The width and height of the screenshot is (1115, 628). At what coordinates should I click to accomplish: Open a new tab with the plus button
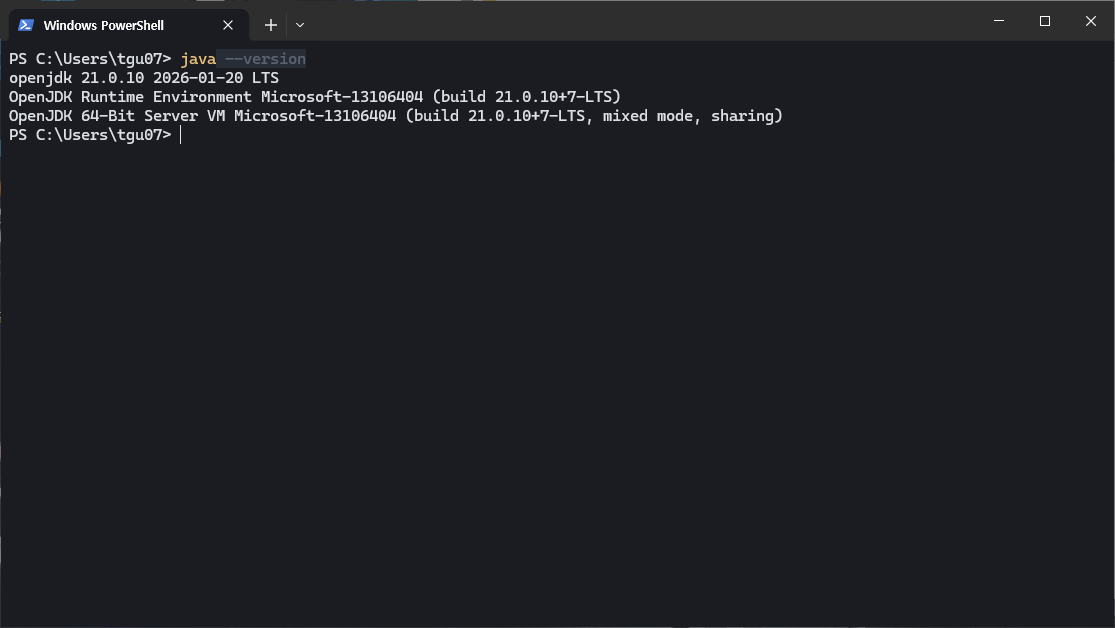pyautogui.click(x=270, y=25)
